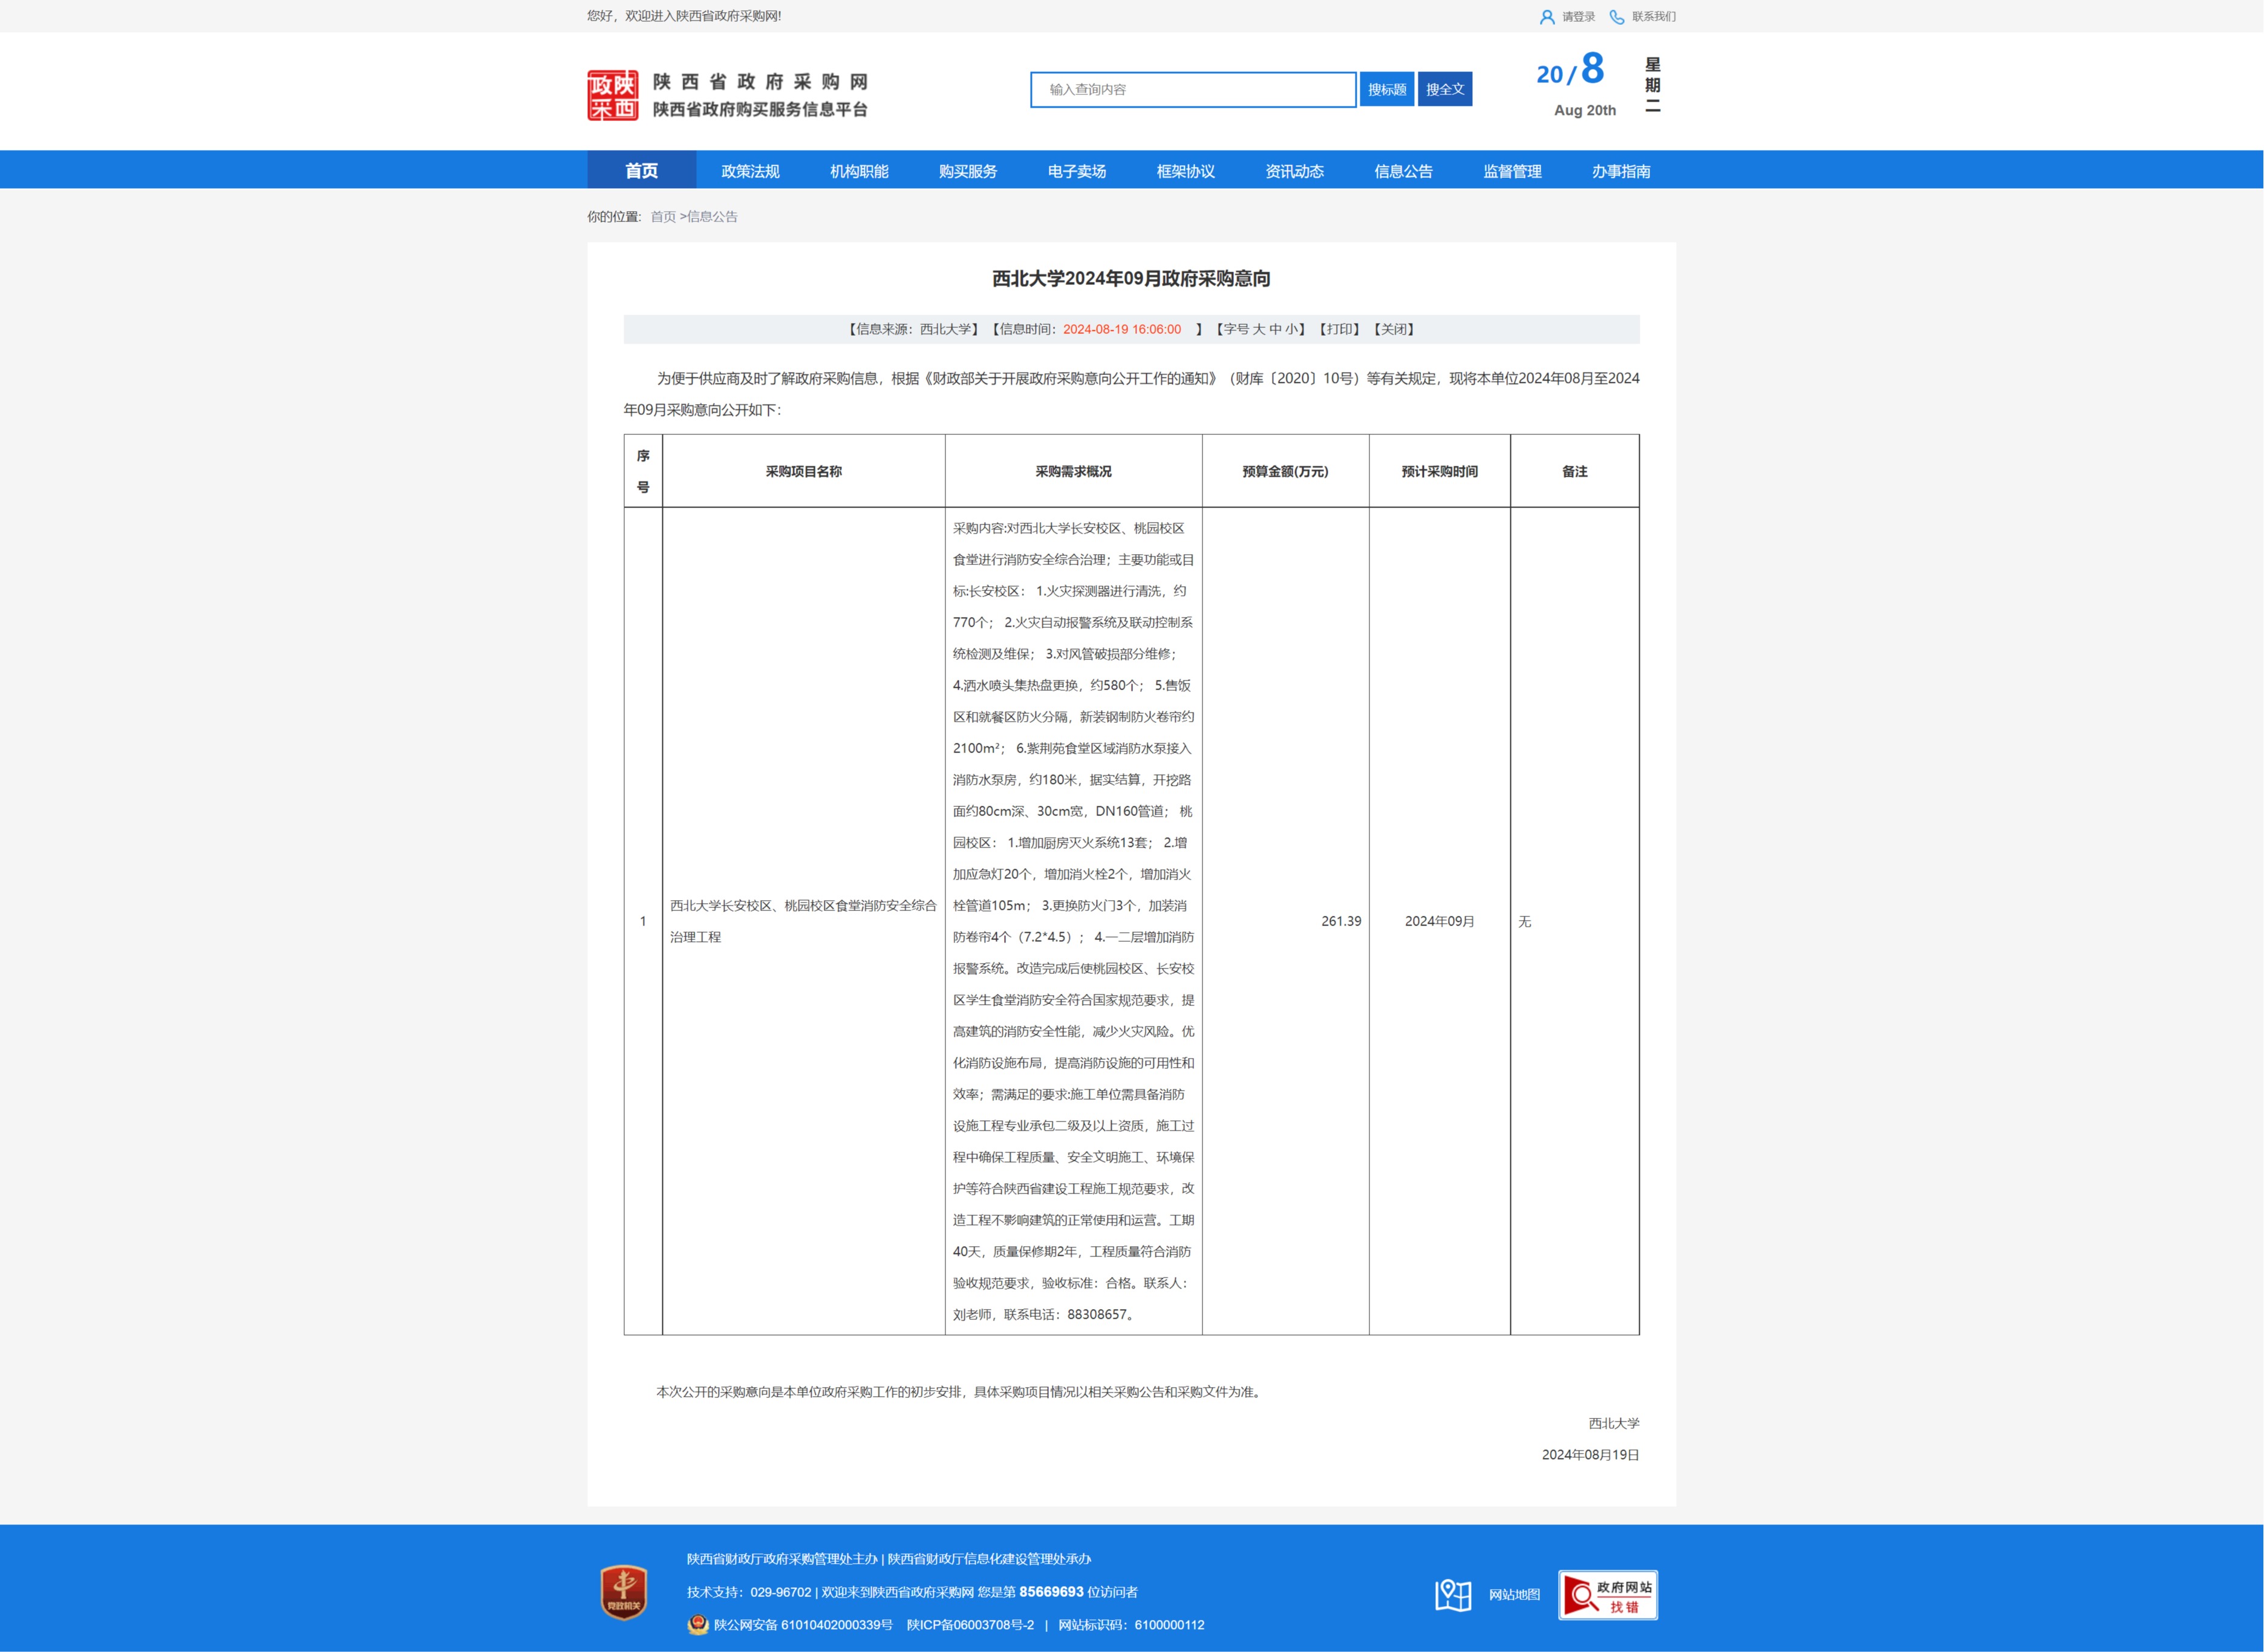2264x1652 pixels.
Task: Click the police filing badge icon
Action: click(x=697, y=1625)
